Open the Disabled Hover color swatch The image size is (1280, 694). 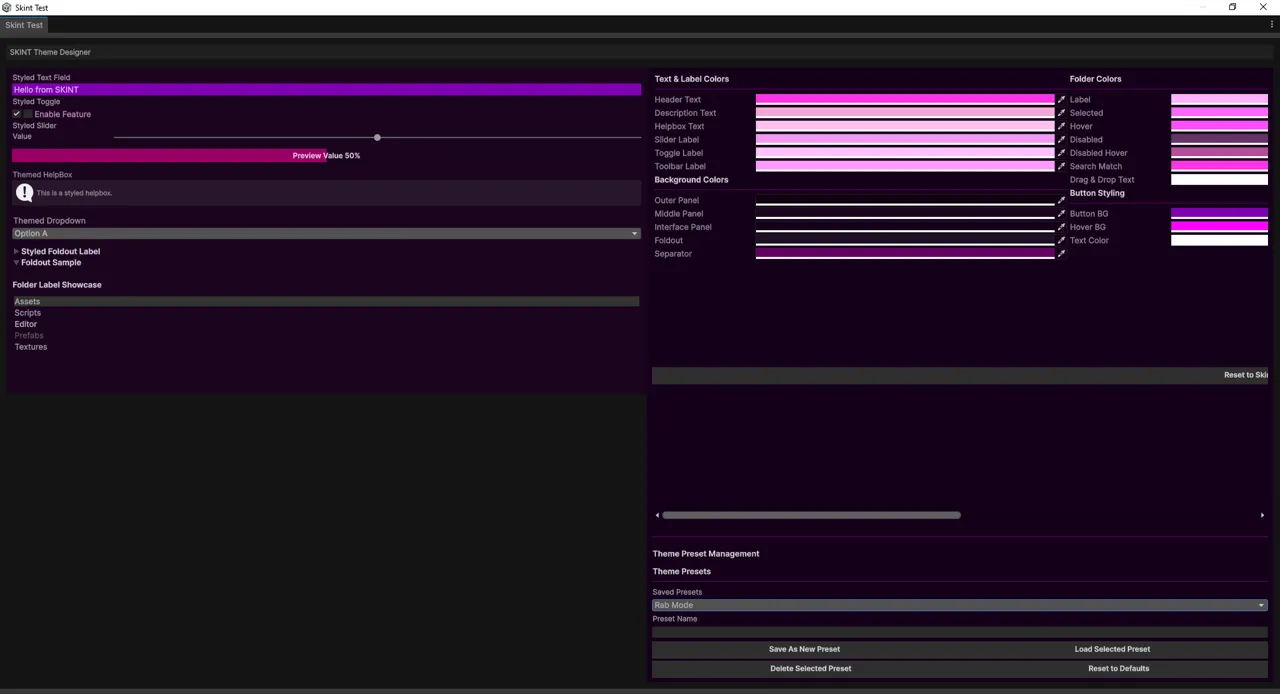click(x=1219, y=153)
